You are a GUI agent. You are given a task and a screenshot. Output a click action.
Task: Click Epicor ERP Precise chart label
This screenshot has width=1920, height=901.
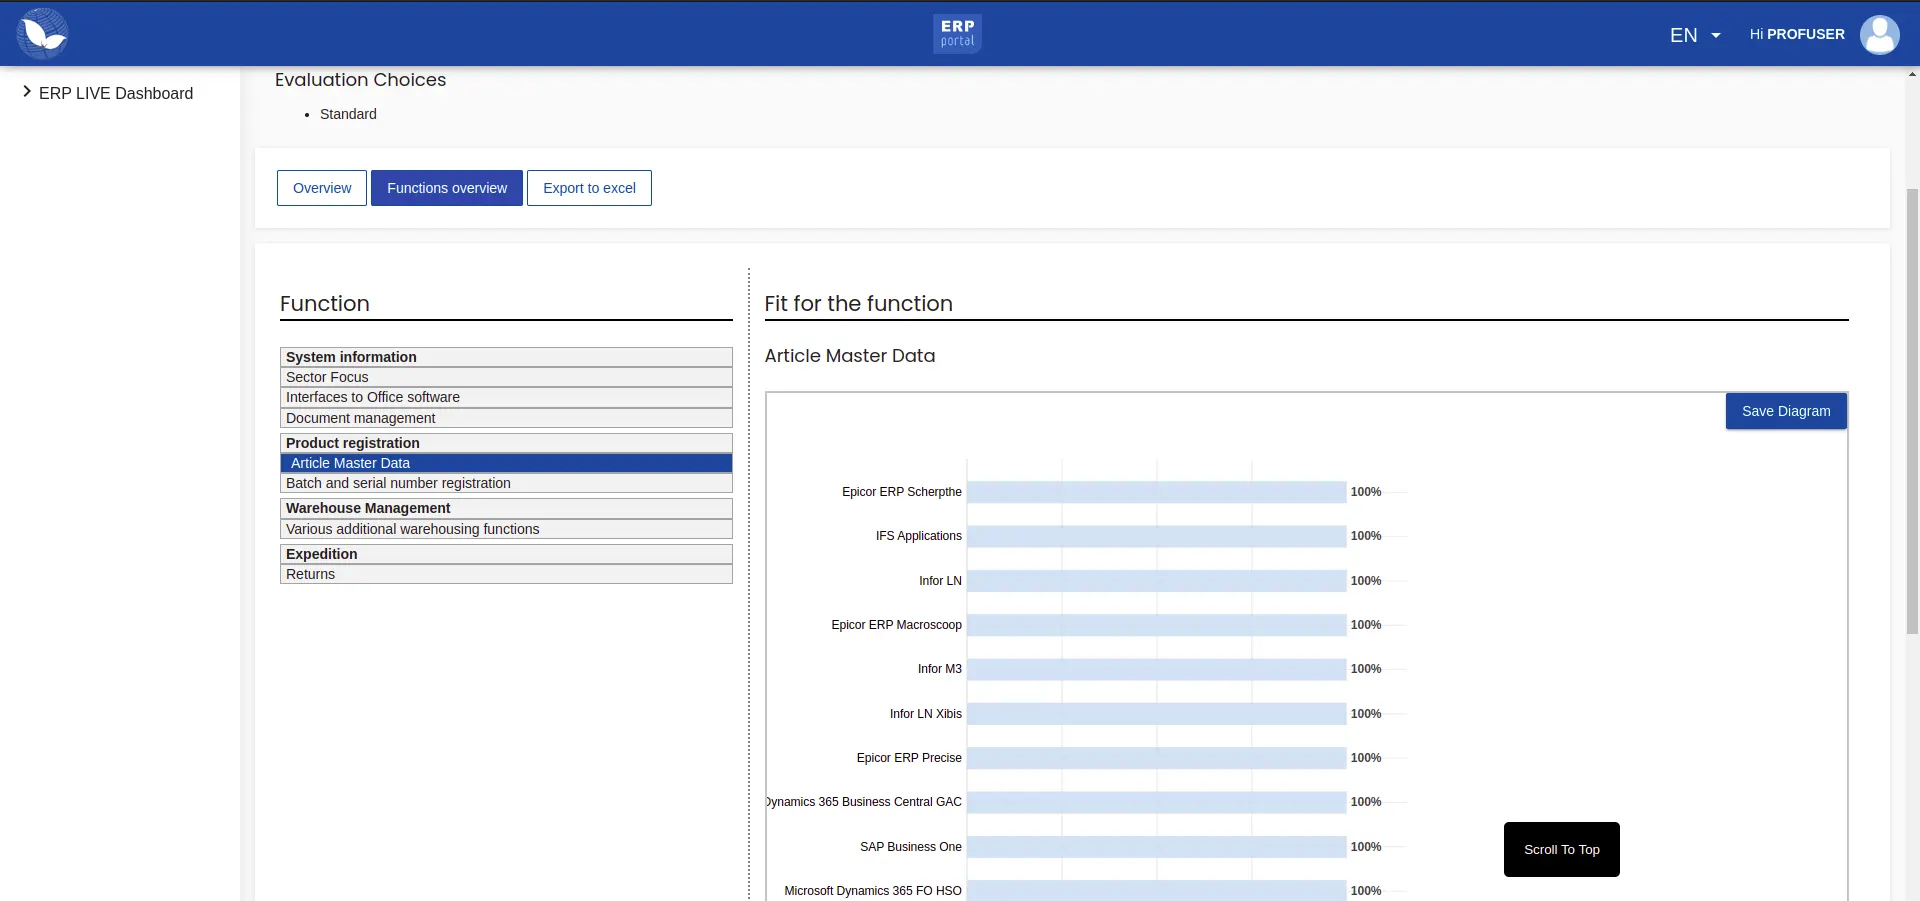pyautogui.click(x=908, y=758)
